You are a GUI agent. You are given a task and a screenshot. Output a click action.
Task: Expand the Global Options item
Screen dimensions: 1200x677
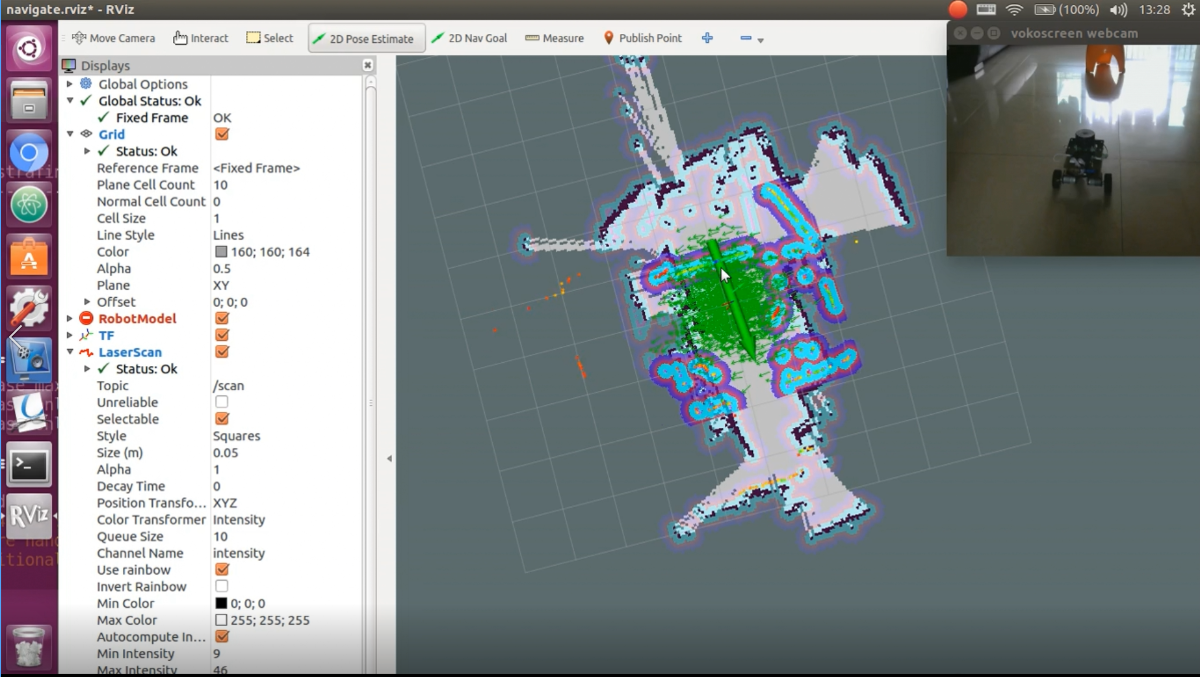pyautogui.click(x=70, y=84)
